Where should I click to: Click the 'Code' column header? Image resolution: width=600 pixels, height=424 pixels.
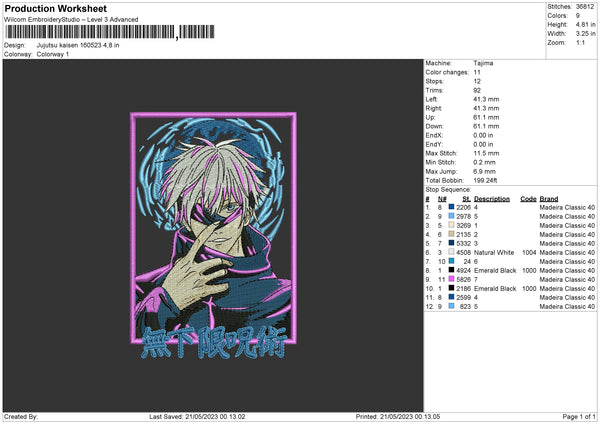pyautogui.click(x=528, y=199)
